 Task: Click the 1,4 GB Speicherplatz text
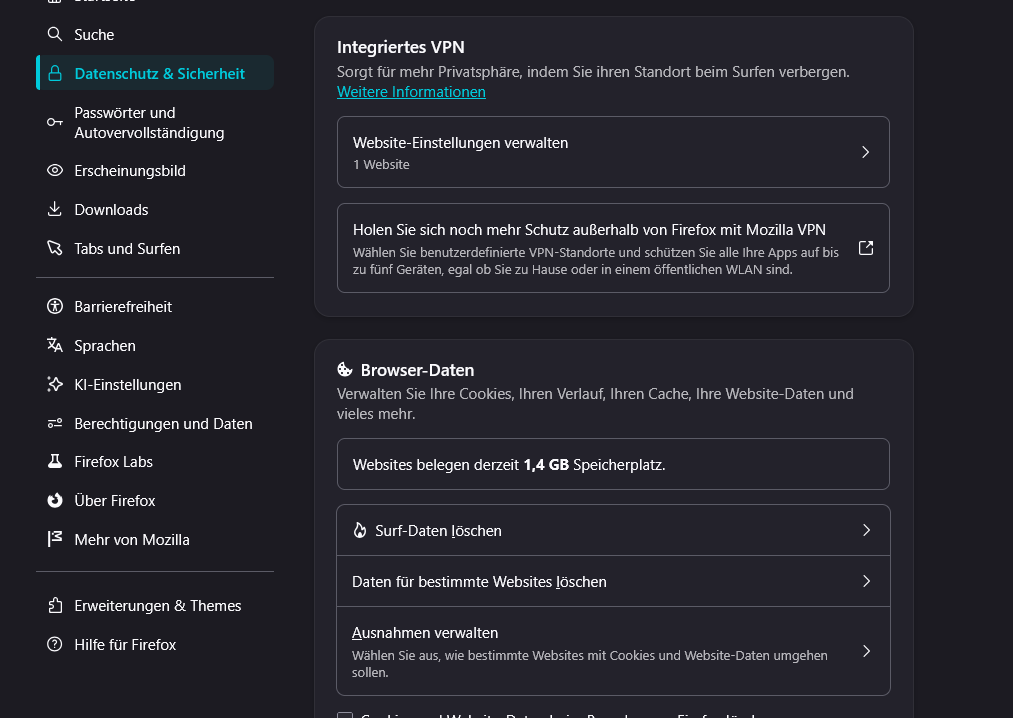tap(594, 465)
